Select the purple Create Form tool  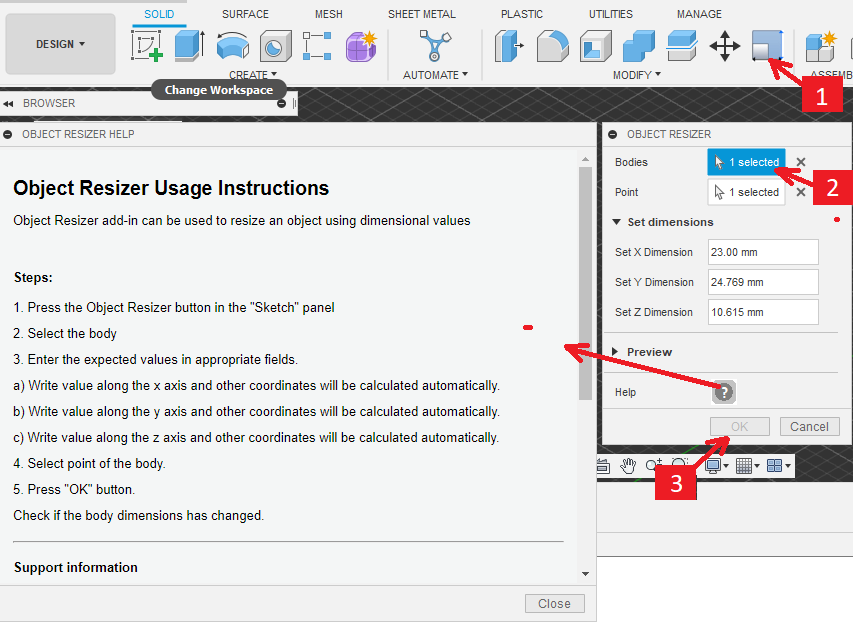(x=361, y=46)
